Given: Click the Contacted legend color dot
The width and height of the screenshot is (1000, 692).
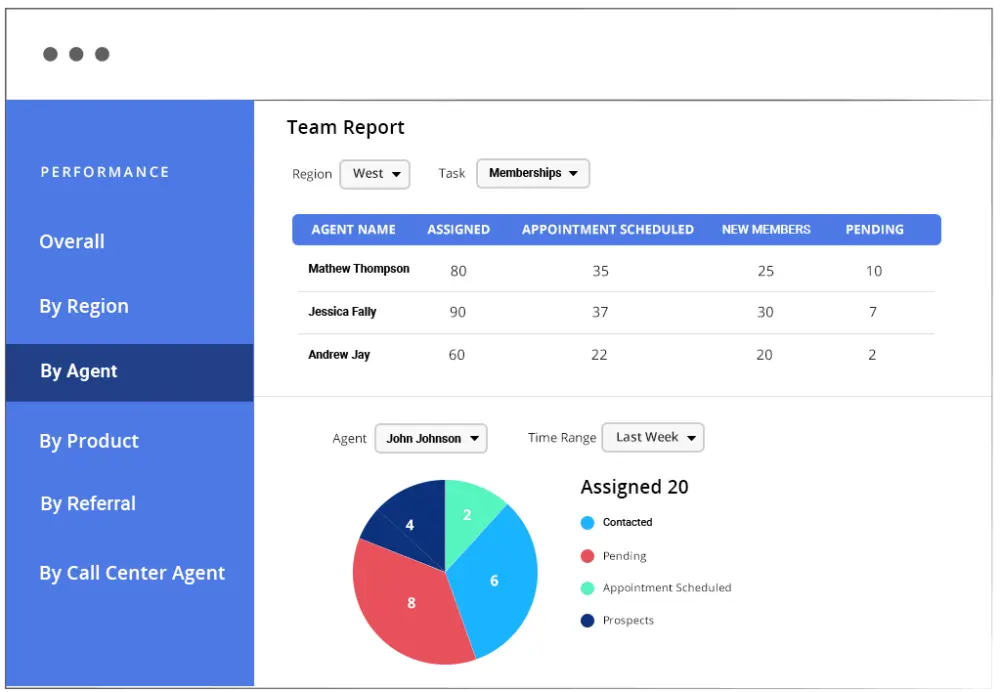Looking at the screenshot, I should tap(586, 522).
